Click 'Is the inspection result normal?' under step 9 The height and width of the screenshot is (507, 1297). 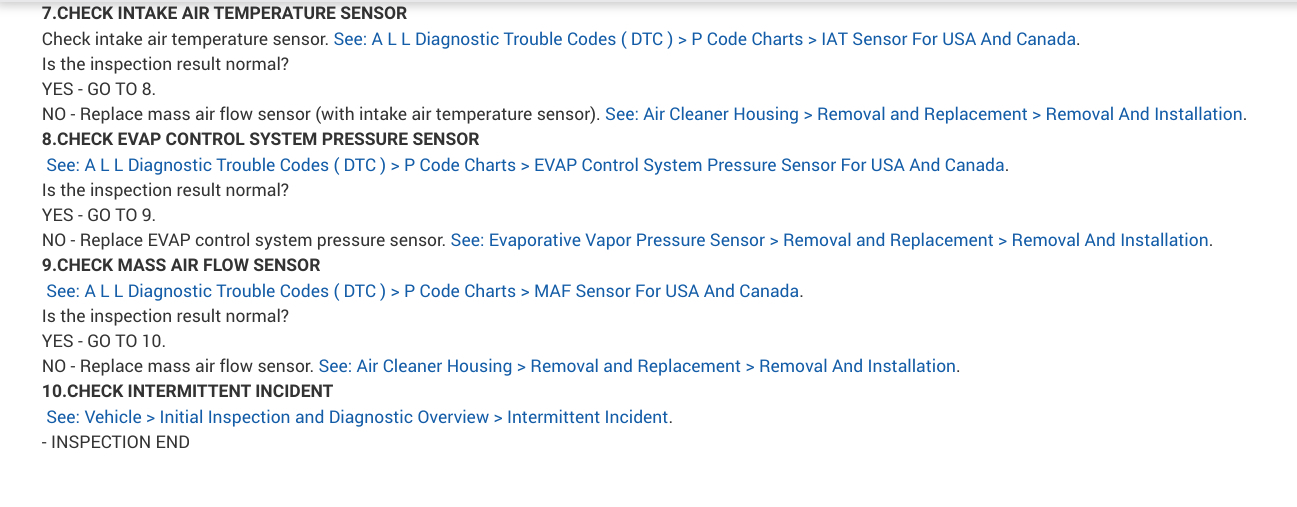click(x=165, y=316)
